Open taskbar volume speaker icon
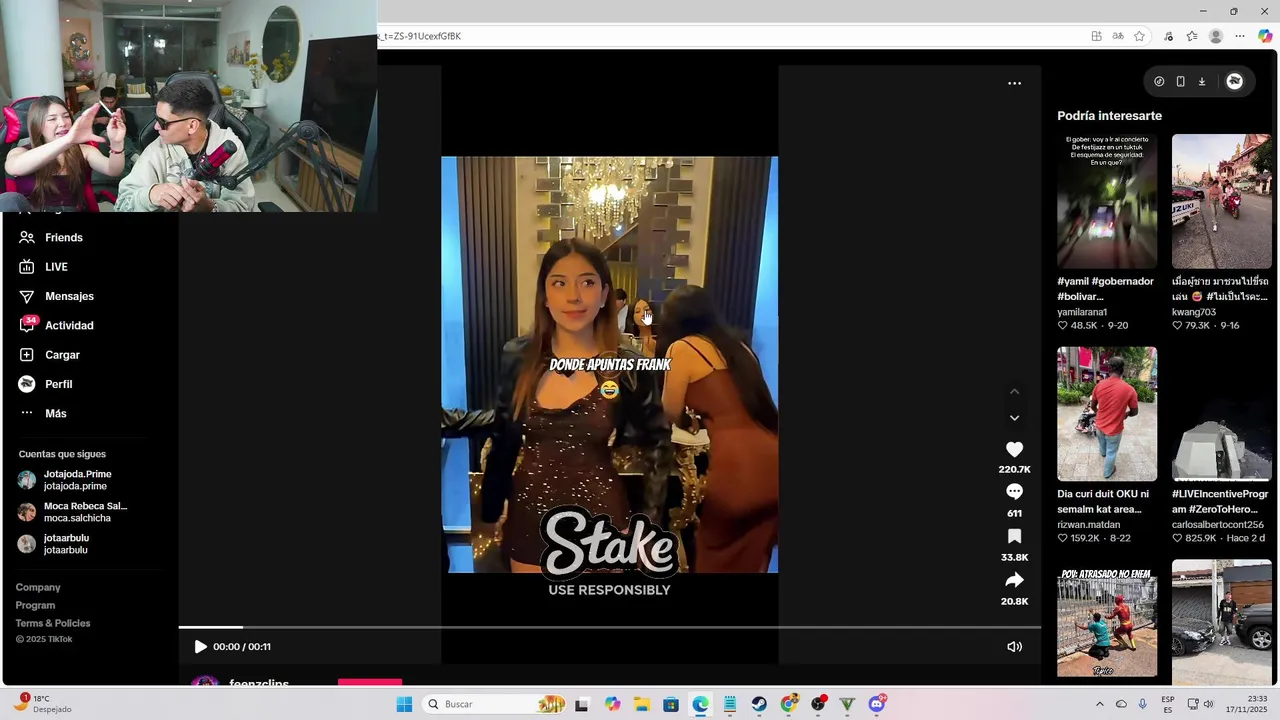Screen dimensions: 1280x720 pos(1208,704)
